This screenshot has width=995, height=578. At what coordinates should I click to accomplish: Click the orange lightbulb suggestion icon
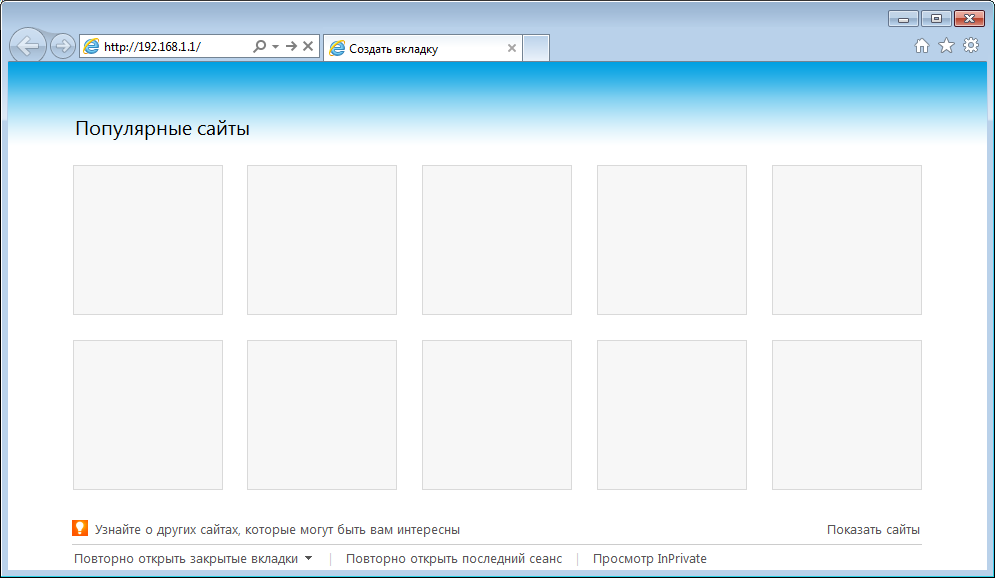point(80,528)
